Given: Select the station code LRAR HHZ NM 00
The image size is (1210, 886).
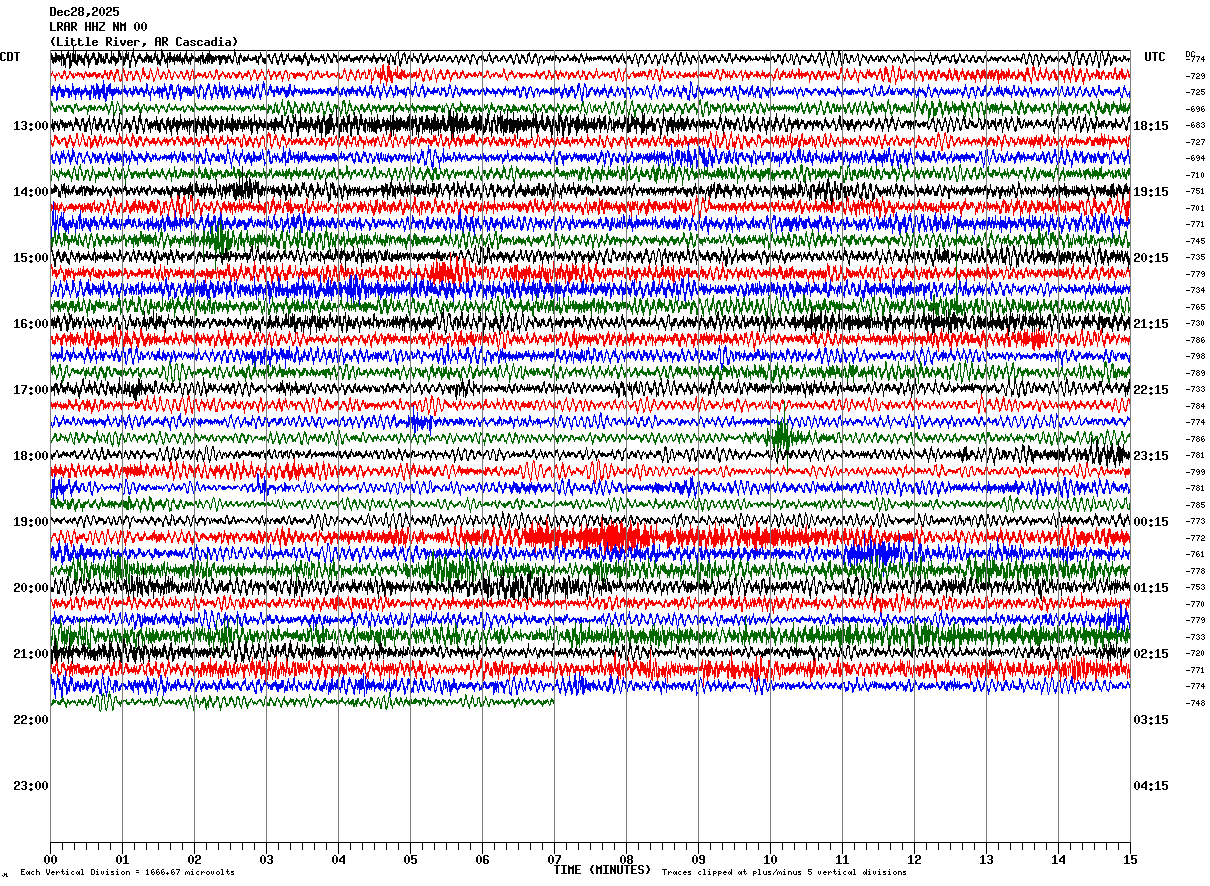Looking at the screenshot, I should pyautogui.click(x=98, y=27).
